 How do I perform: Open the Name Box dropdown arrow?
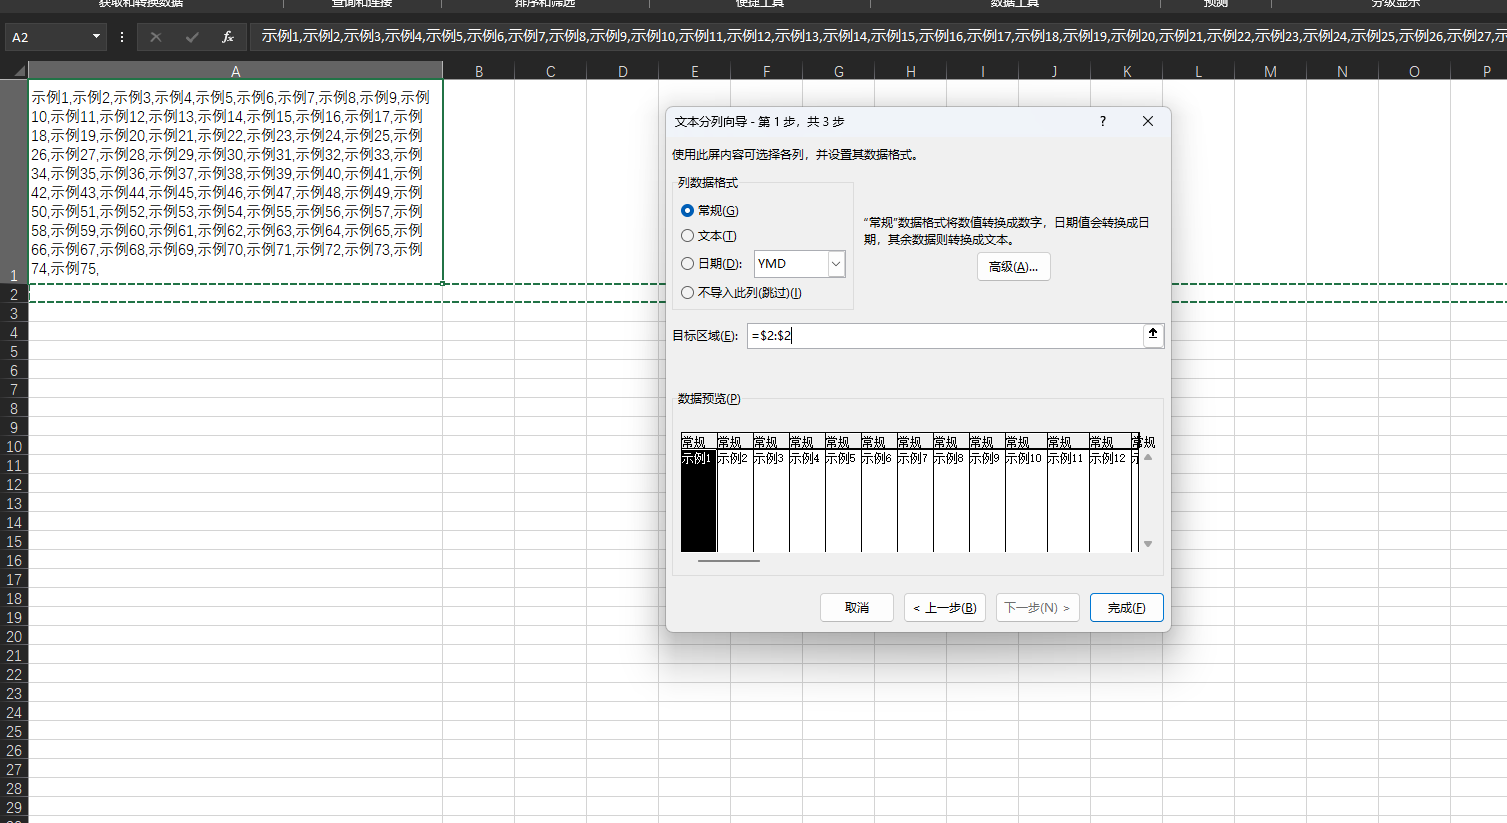click(x=96, y=36)
